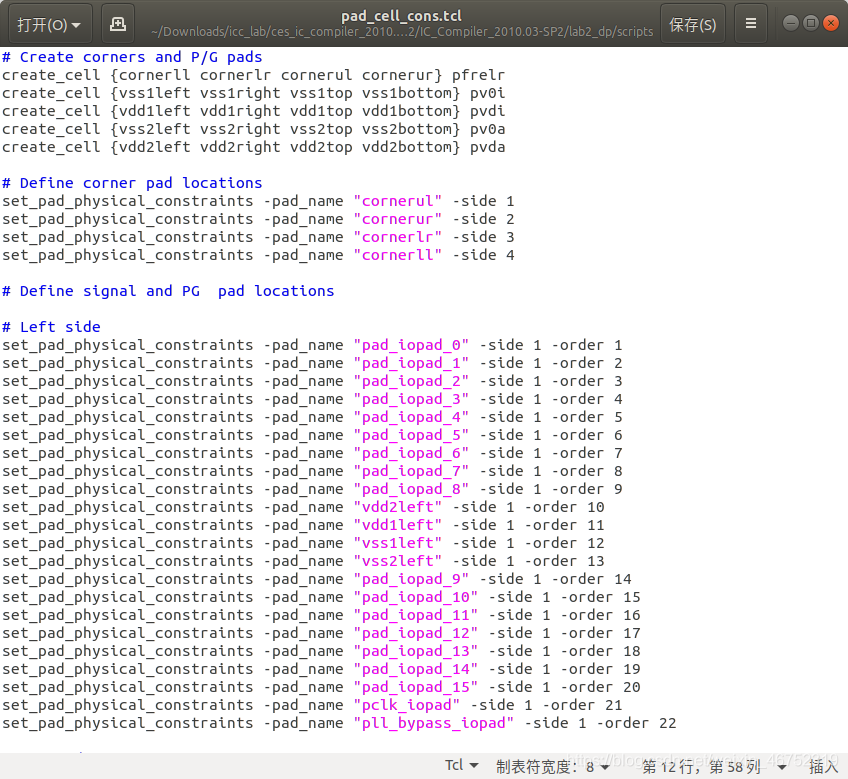
Task: Click the string "pad_iopad_14"
Action: tap(415, 669)
